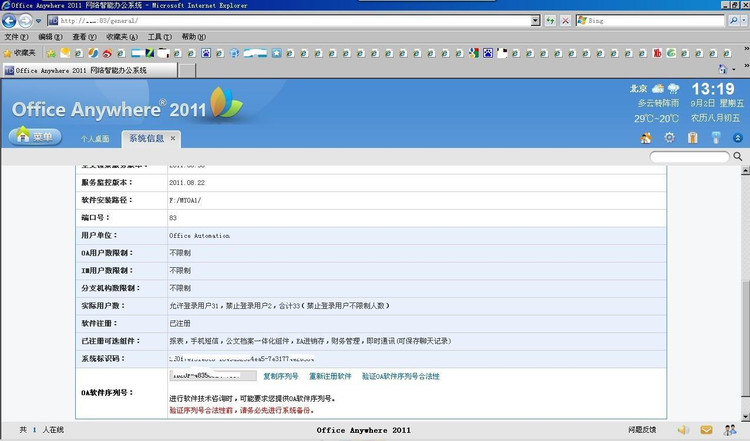Open the green Z bookmark icon
This screenshot has height=441, width=750.
[150, 53]
